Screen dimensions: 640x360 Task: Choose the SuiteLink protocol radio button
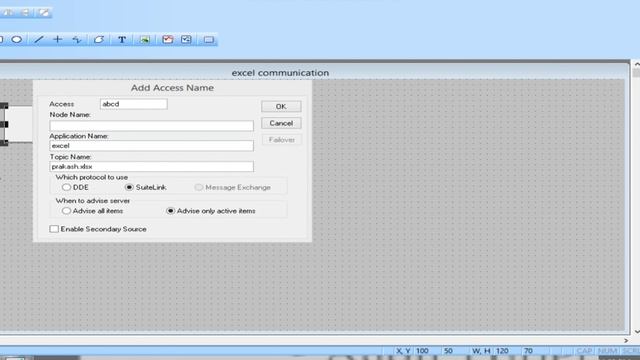(129, 187)
